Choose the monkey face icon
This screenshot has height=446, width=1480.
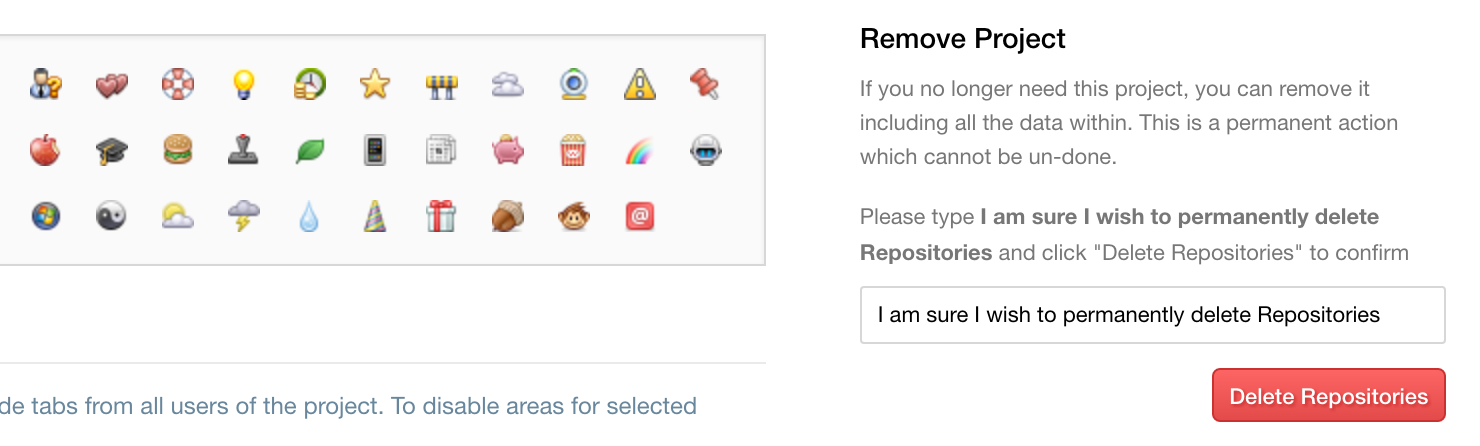pyautogui.click(x=573, y=216)
